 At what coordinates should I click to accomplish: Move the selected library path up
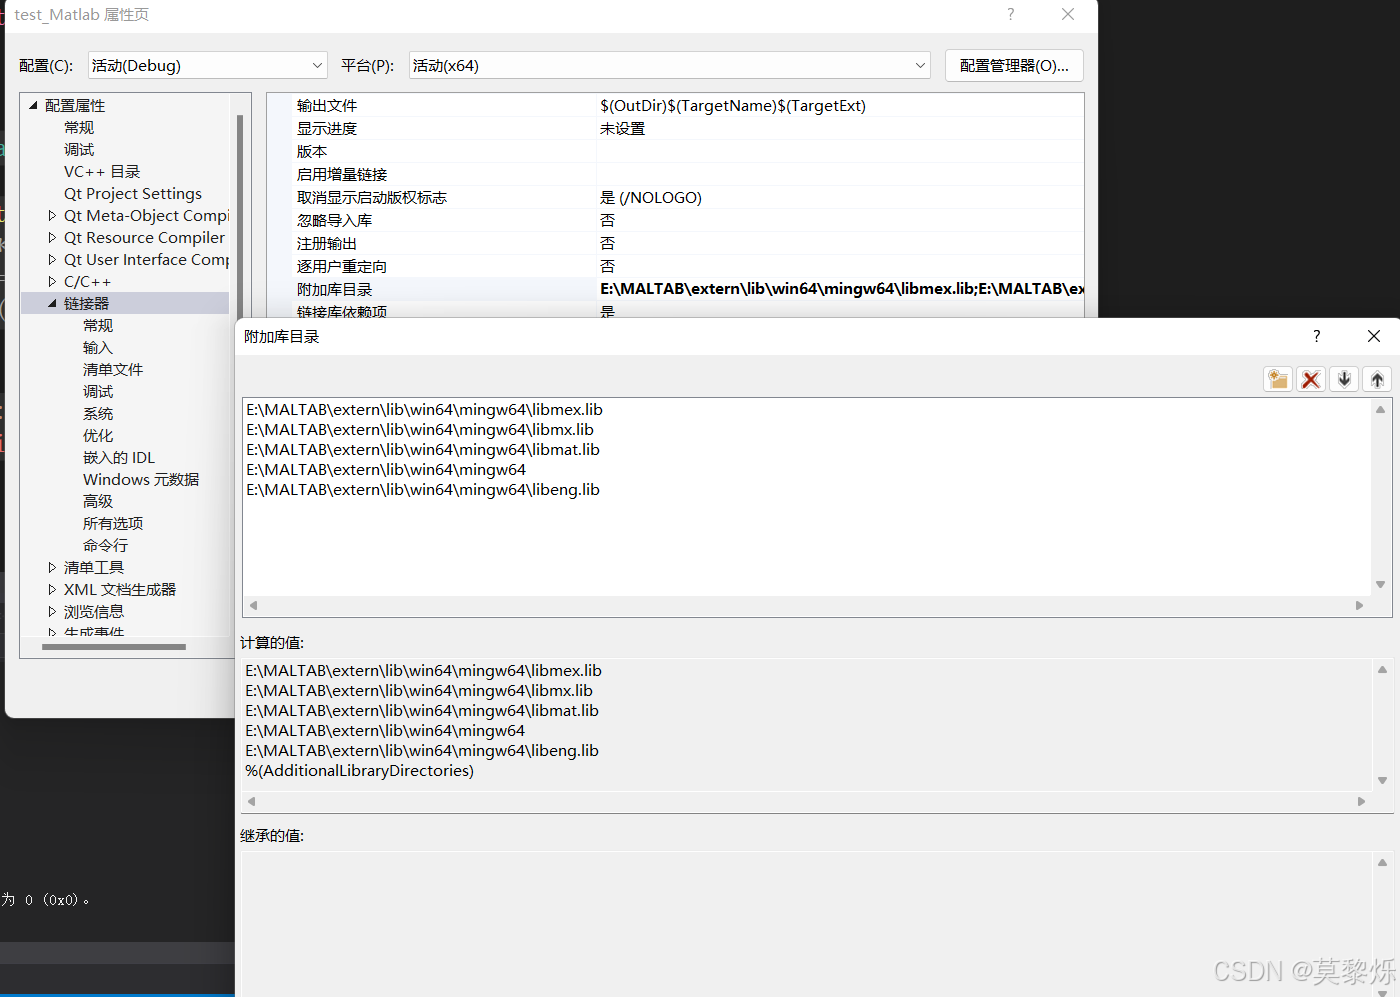(x=1377, y=379)
